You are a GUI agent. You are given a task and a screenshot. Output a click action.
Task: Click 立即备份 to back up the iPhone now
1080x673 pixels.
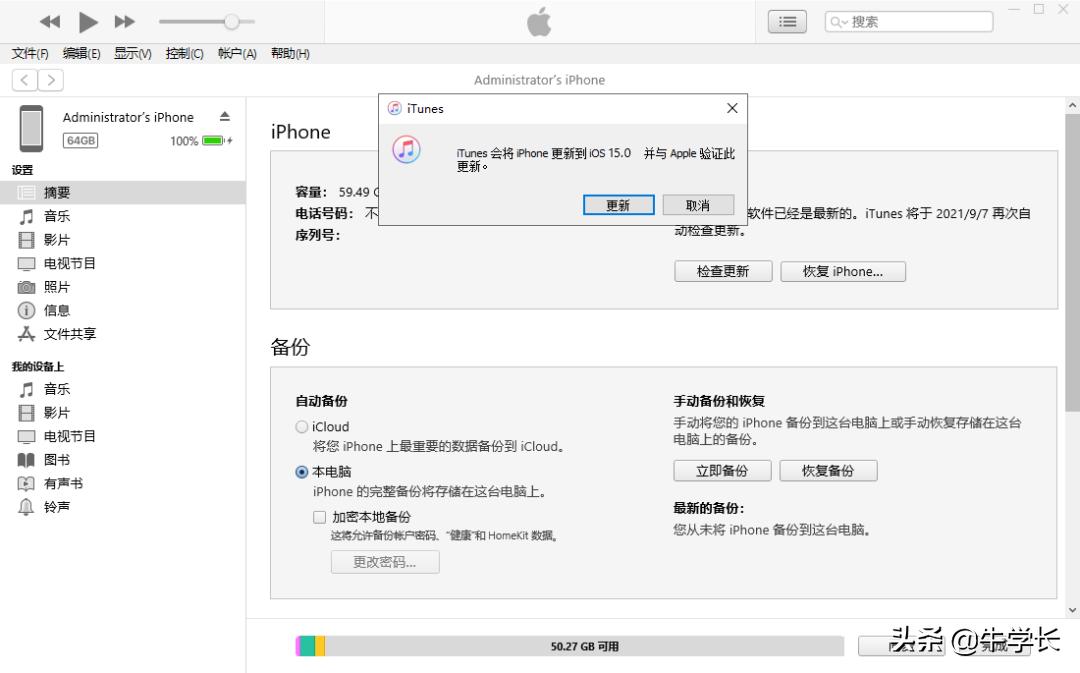click(722, 470)
